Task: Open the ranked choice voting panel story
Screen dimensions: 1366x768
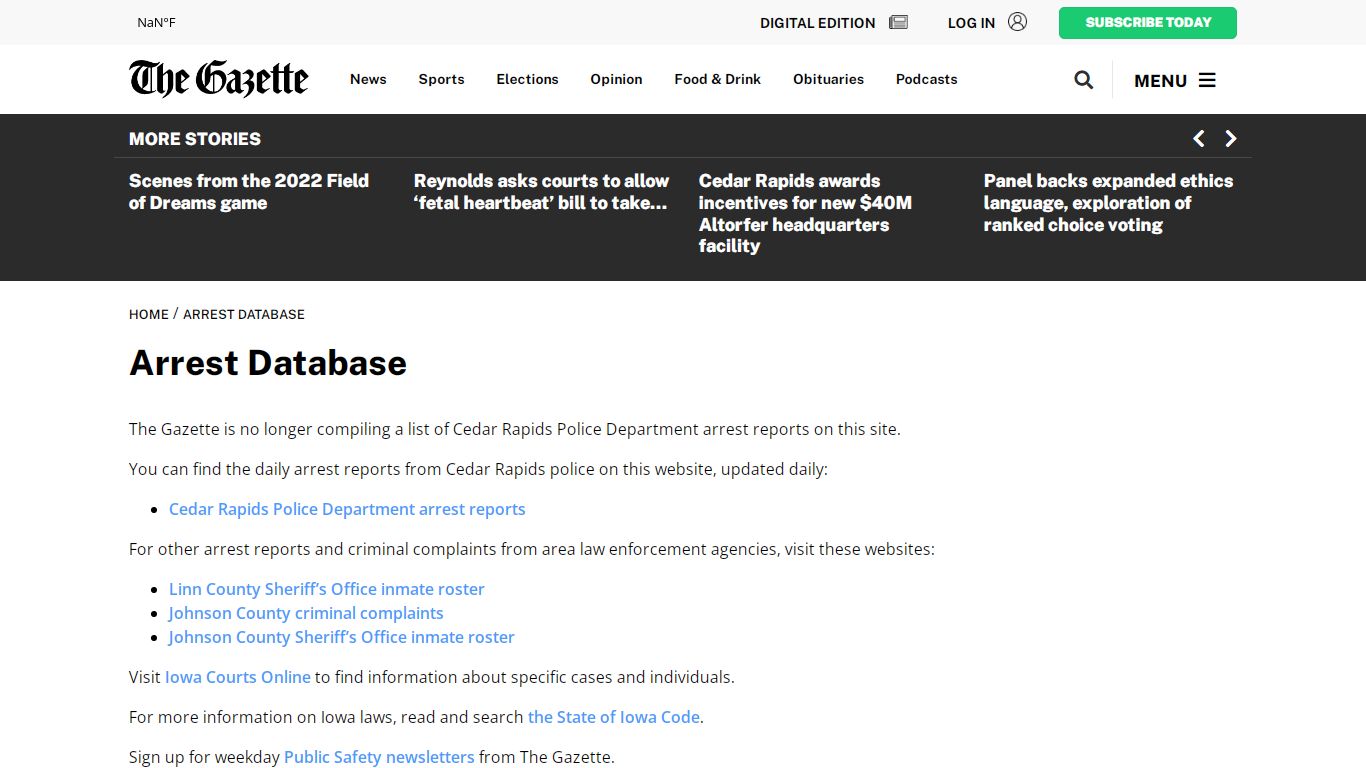Action: 1108,203
